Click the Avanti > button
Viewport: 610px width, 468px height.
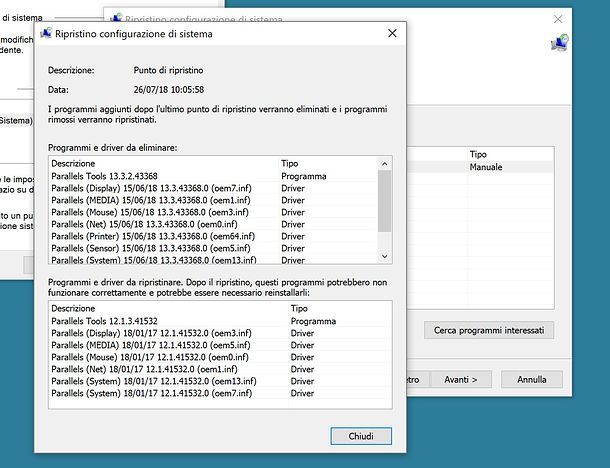click(461, 379)
